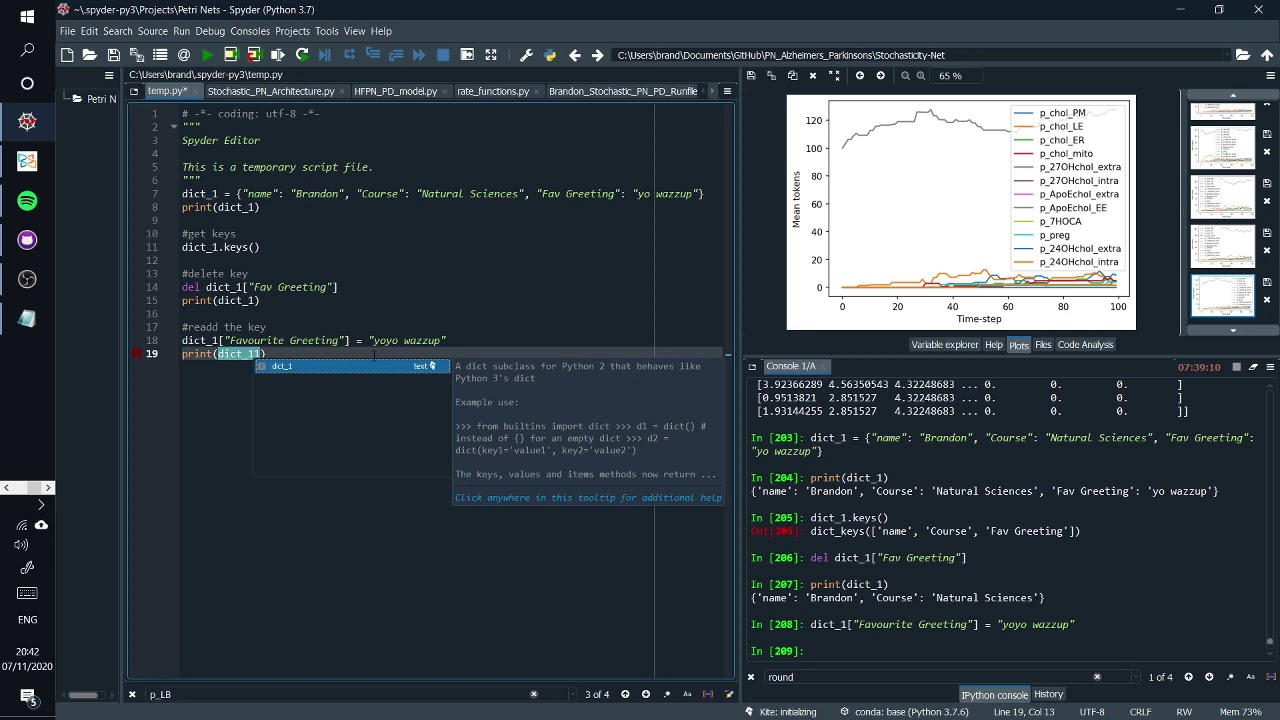Save the current file via floppy icon

click(113, 55)
